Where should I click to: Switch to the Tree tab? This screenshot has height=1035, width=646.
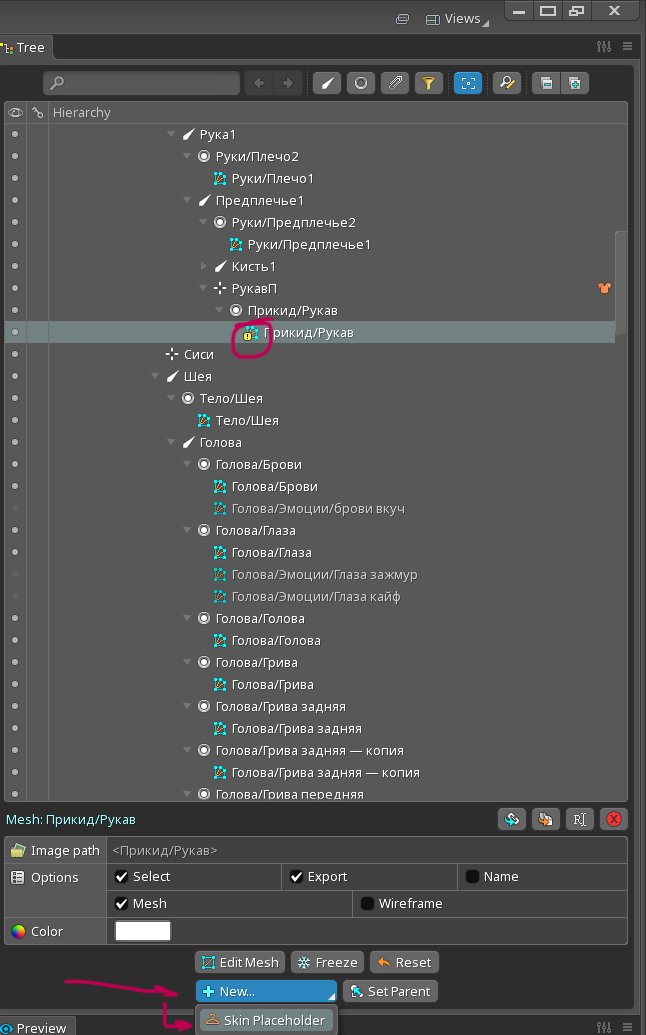tap(24, 48)
